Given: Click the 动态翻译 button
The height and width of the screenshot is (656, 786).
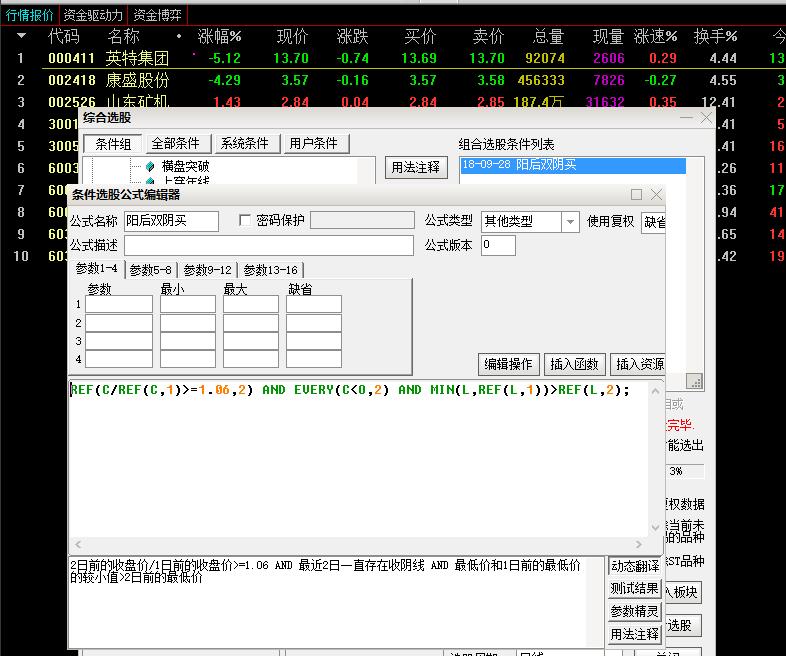Looking at the screenshot, I should 635,567.
